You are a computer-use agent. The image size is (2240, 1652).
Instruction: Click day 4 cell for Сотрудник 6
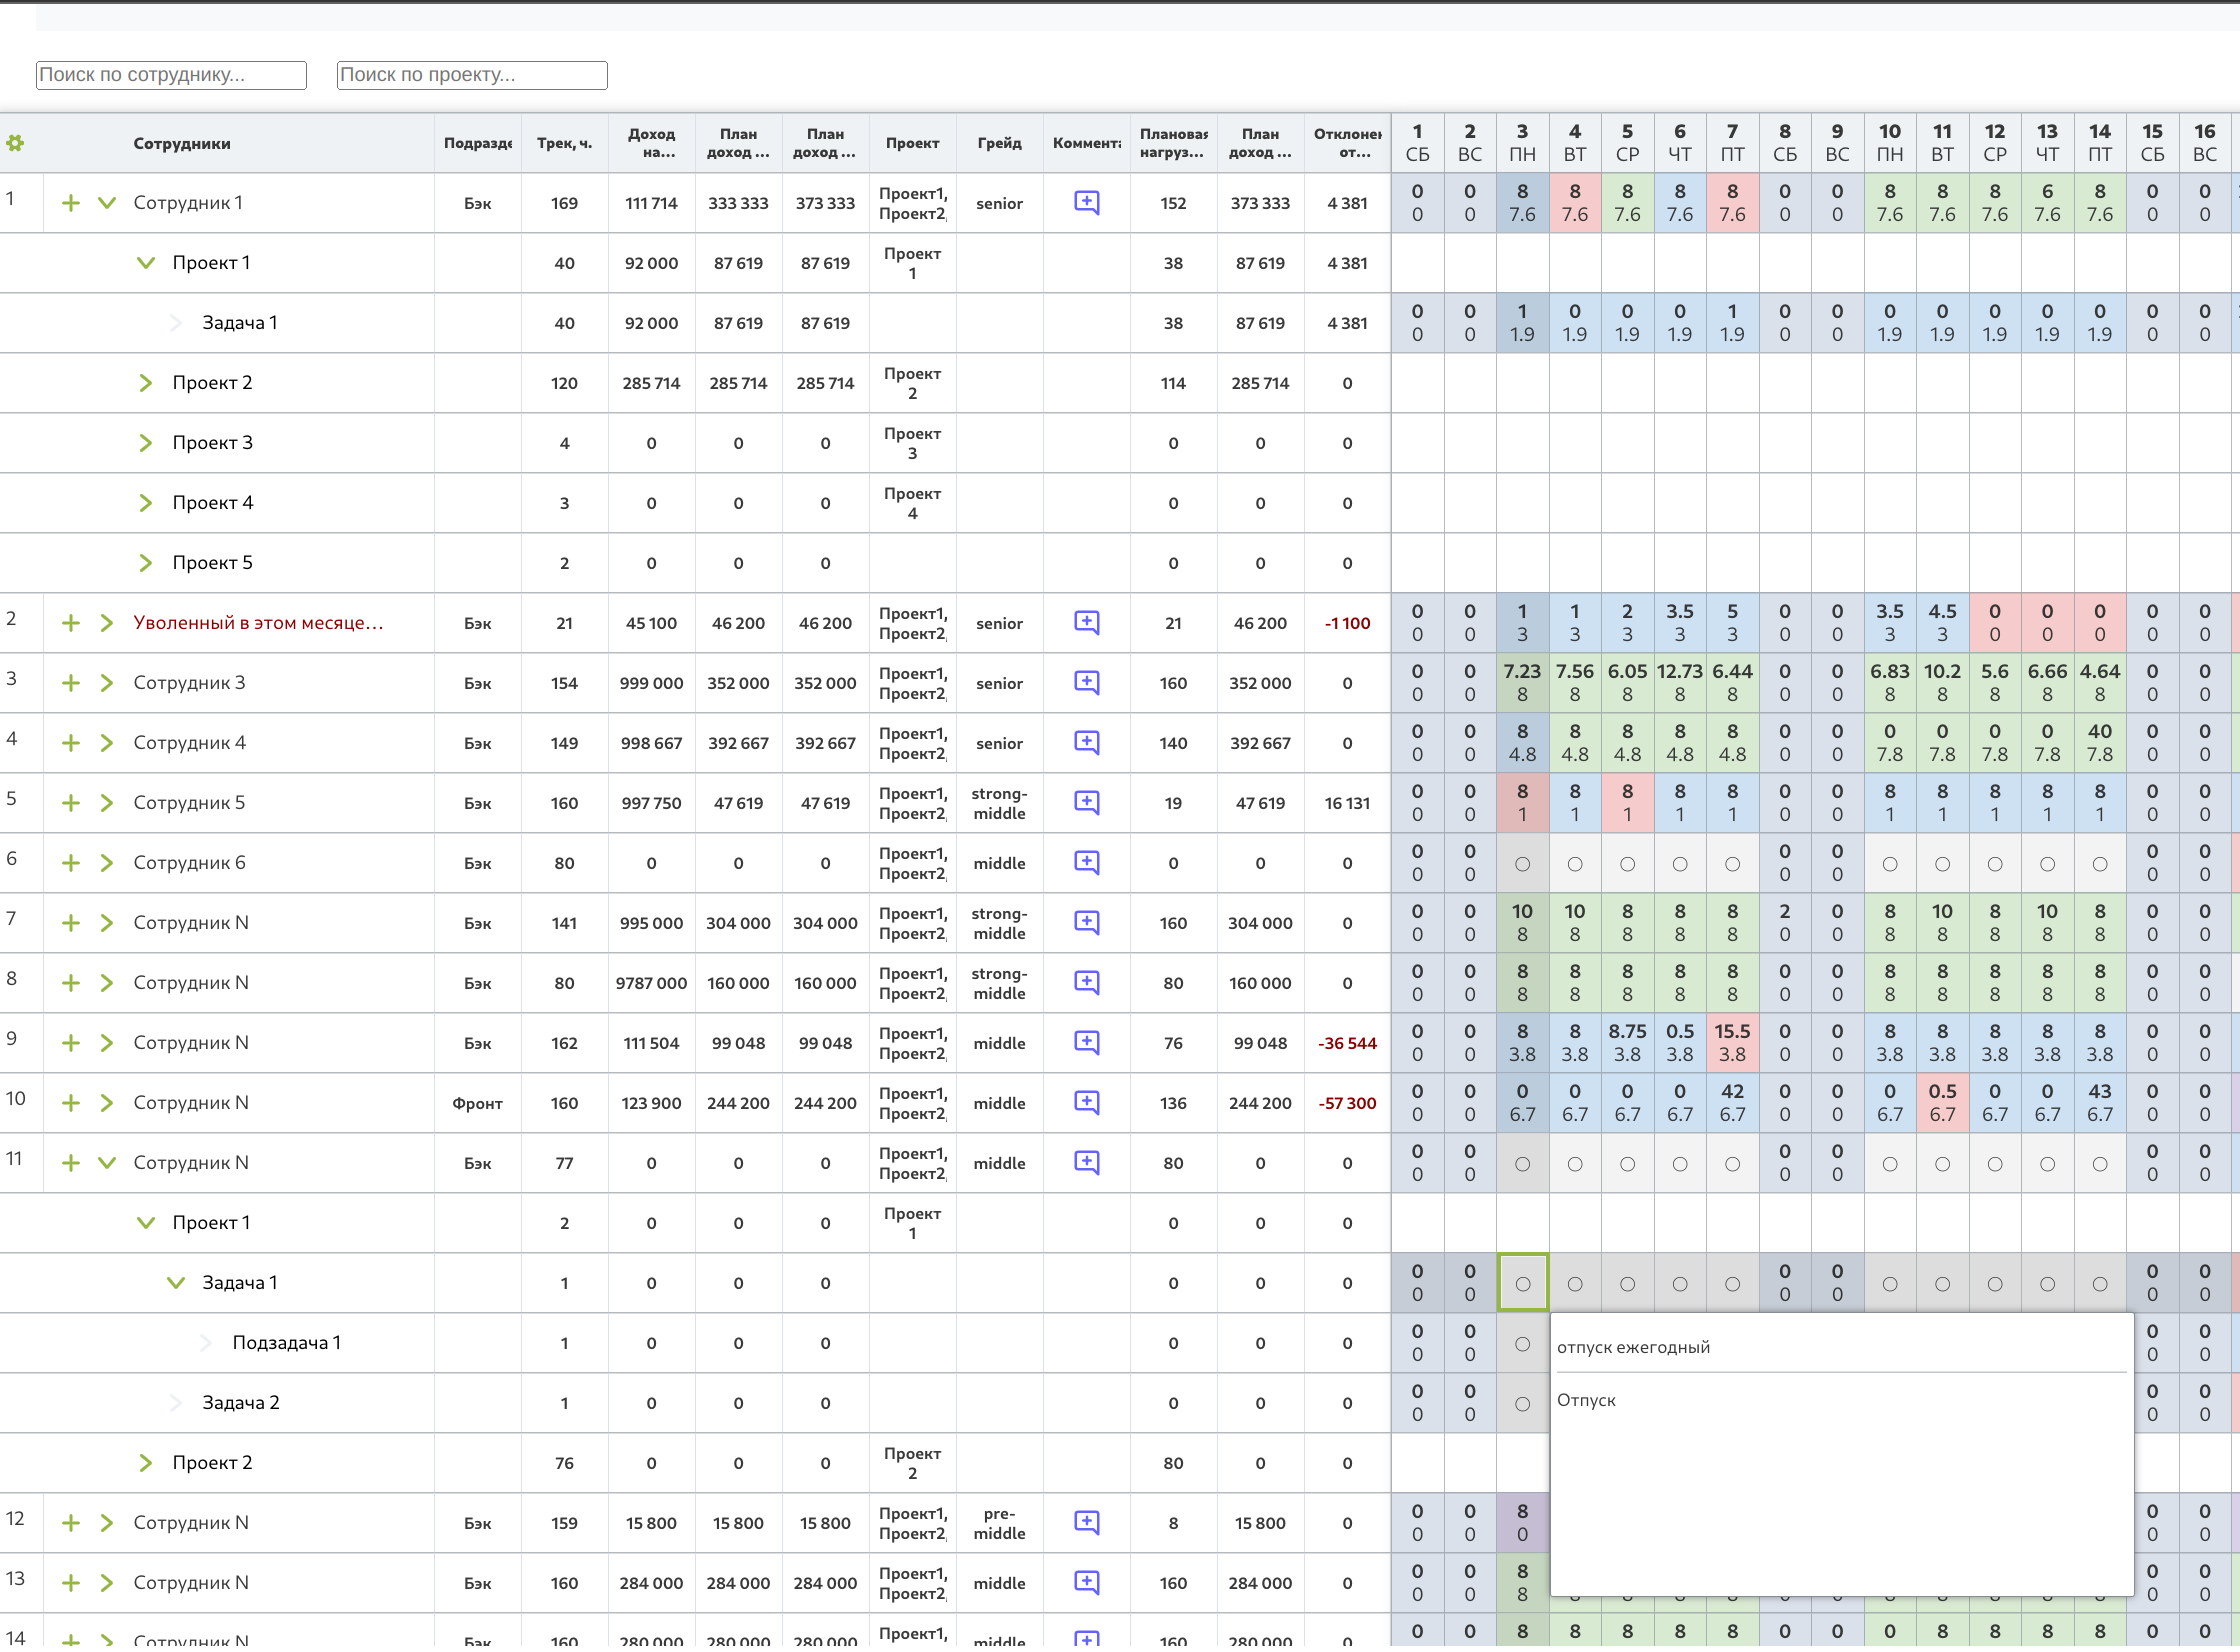(1575, 863)
